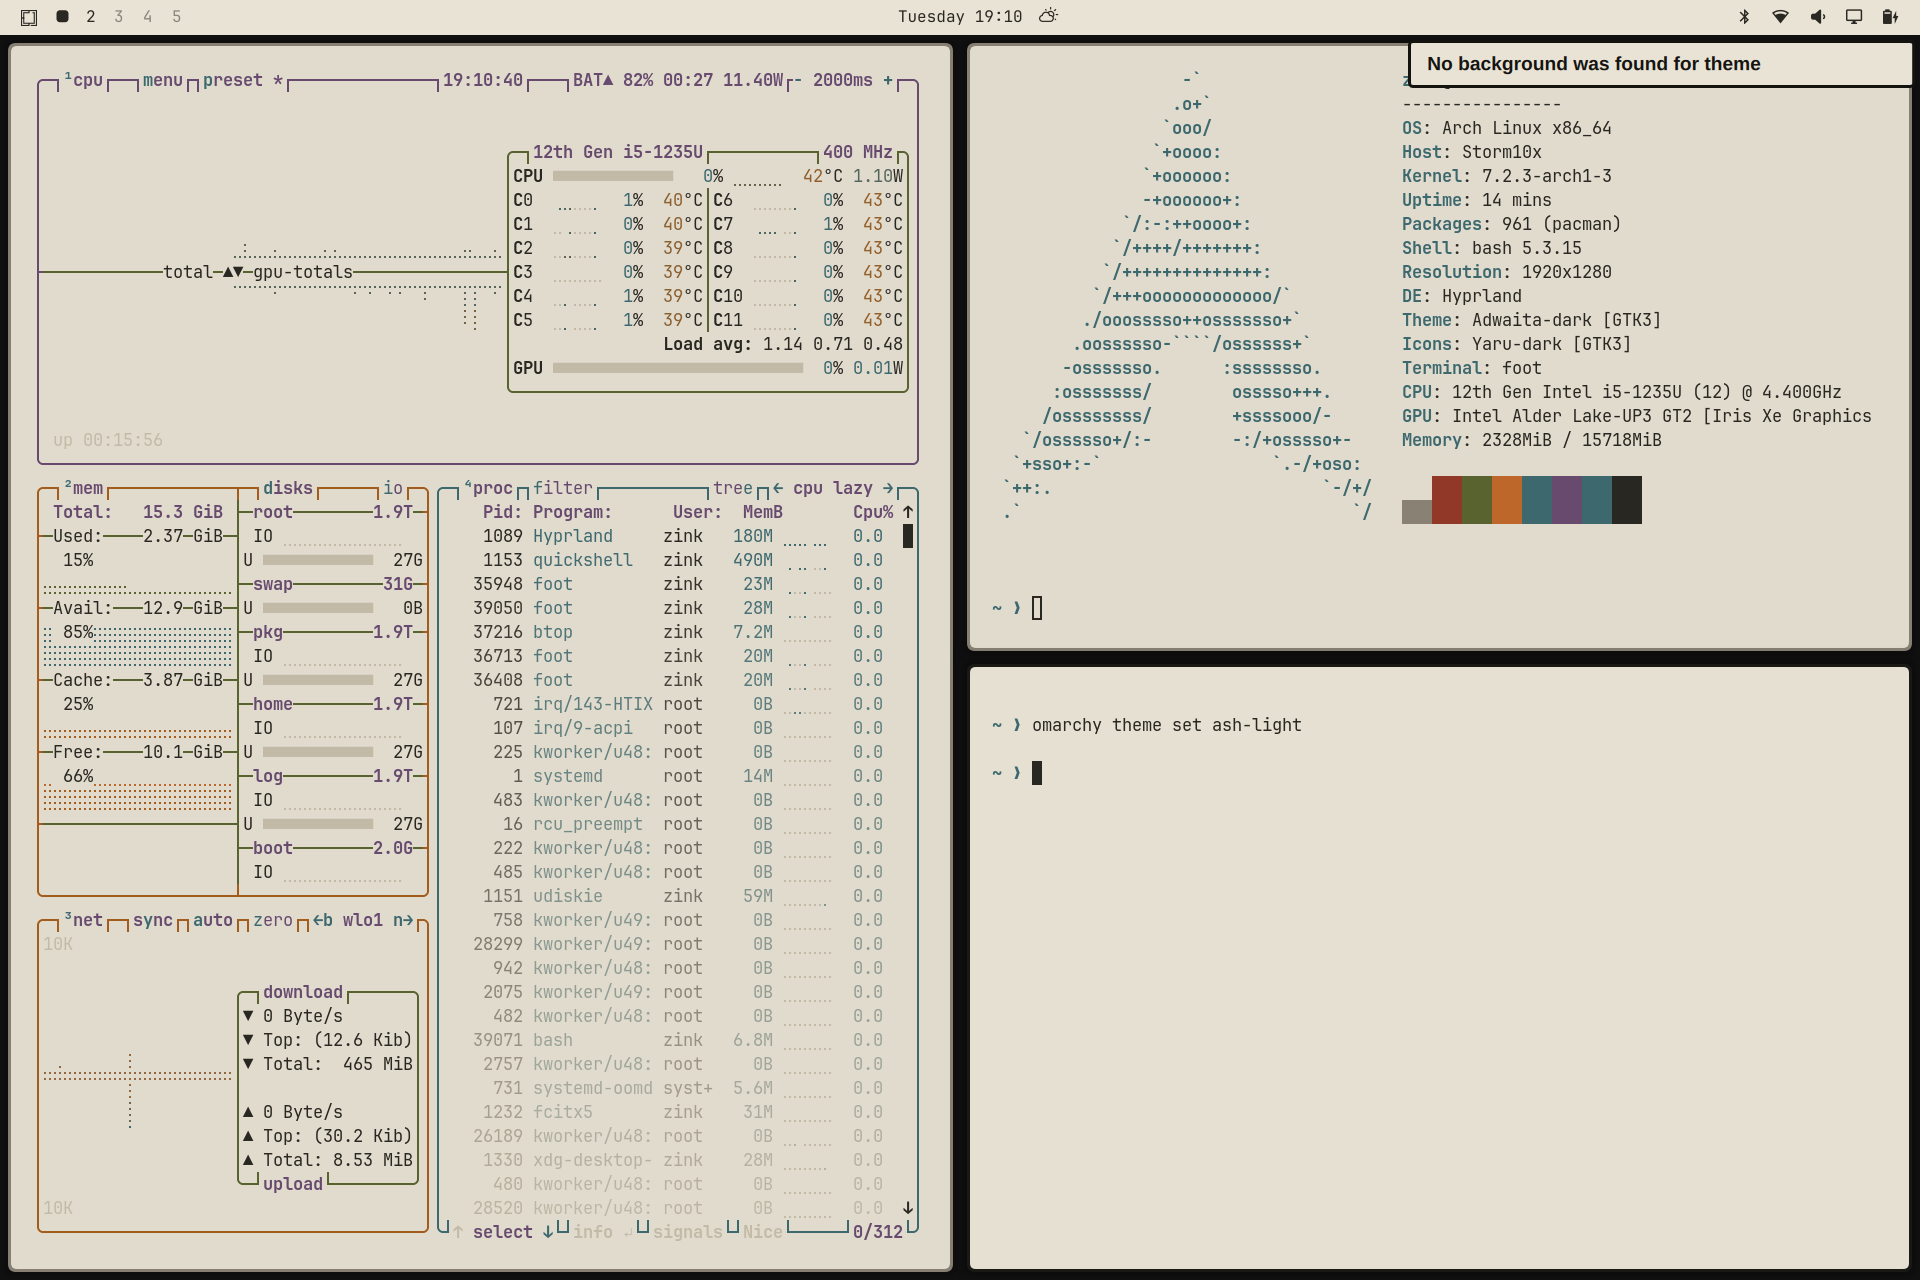Image resolution: width=1920 pixels, height=1280 pixels.
Task: Toggle sync scaling in net box
Action: coord(152,920)
